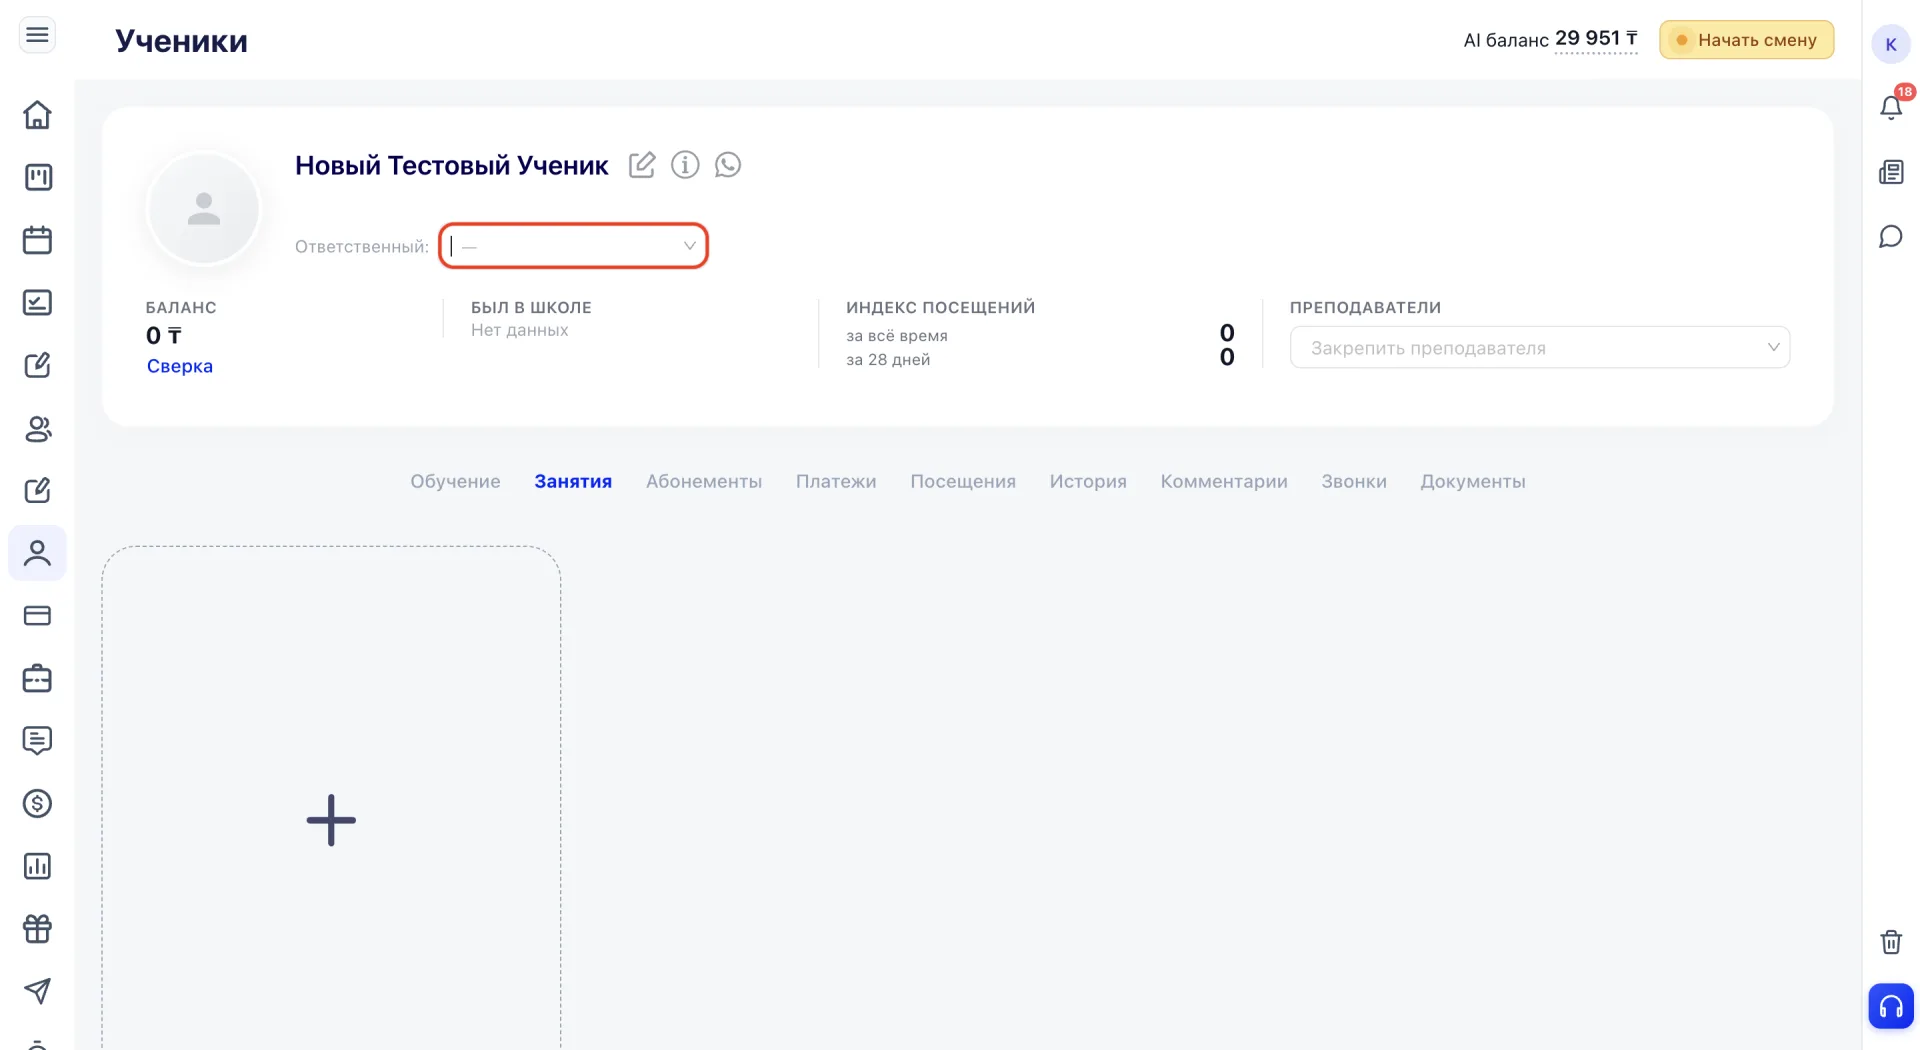Switch to the Документы tab

[1473, 481]
